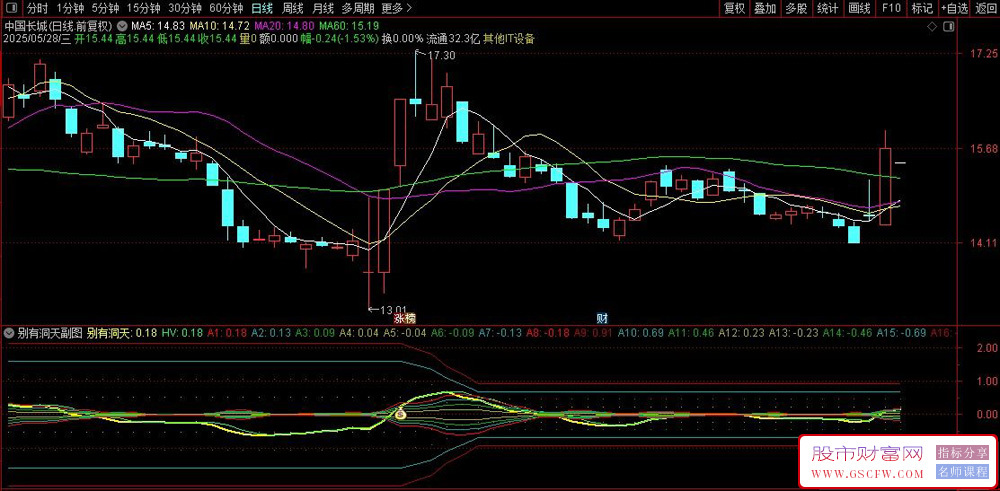Viewport: 1000px width, 491px height.
Task: Click the 17.30 high price annotation
Action: click(x=441, y=55)
